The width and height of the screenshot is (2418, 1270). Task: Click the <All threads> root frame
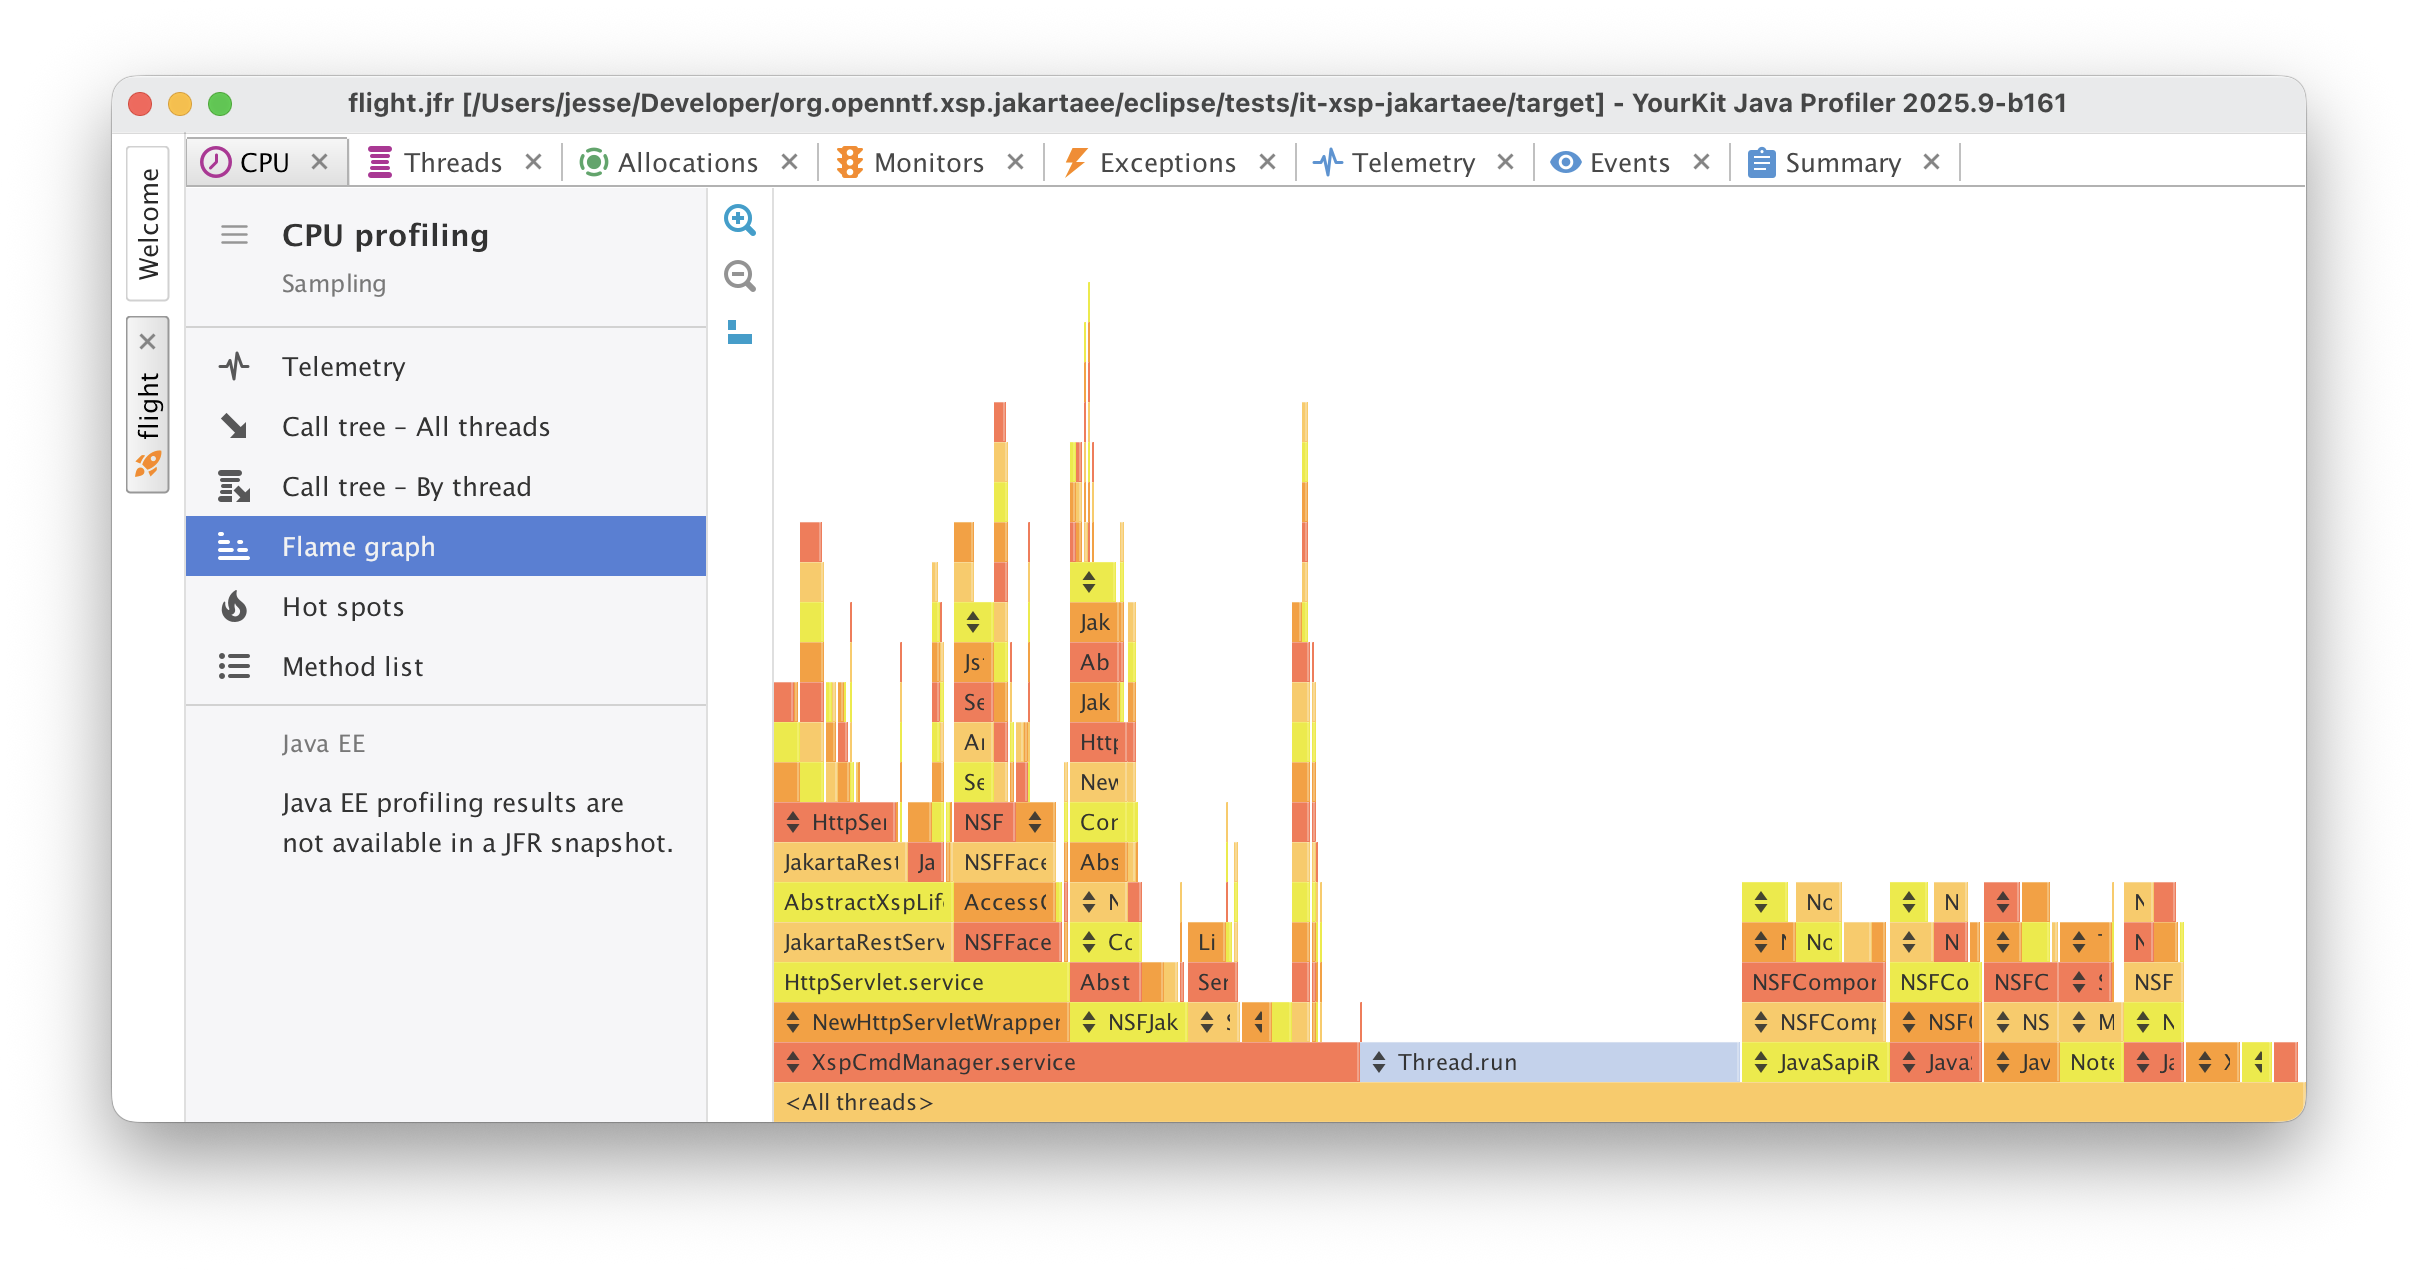point(858,1102)
